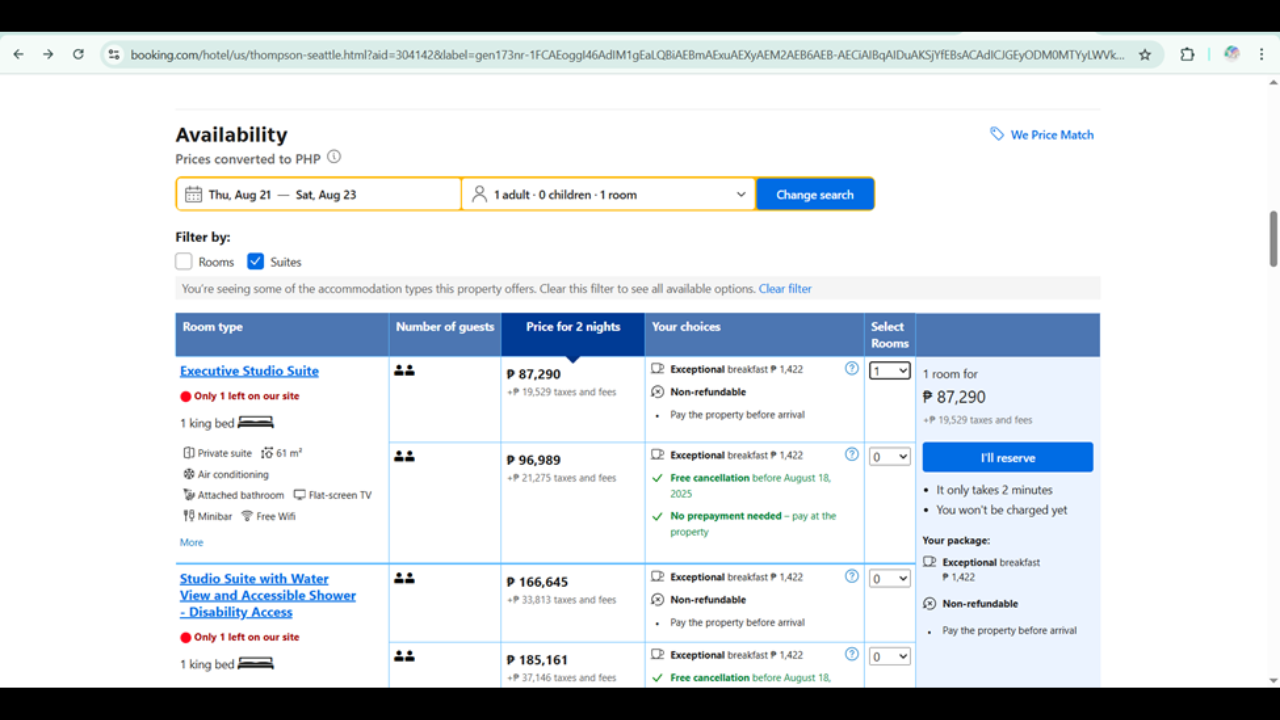This screenshot has height=720, width=1280.
Task: Open the adults, children and rooms dropdown
Action: [609, 194]
